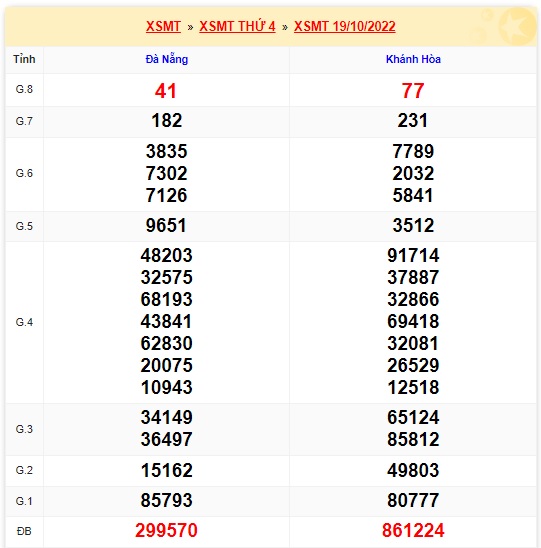Viewport: 541px width, 548px height.
Task: Select Đà Nẵng G.1 number 85793
Action: pyautogui.click(x=167, y=500)
